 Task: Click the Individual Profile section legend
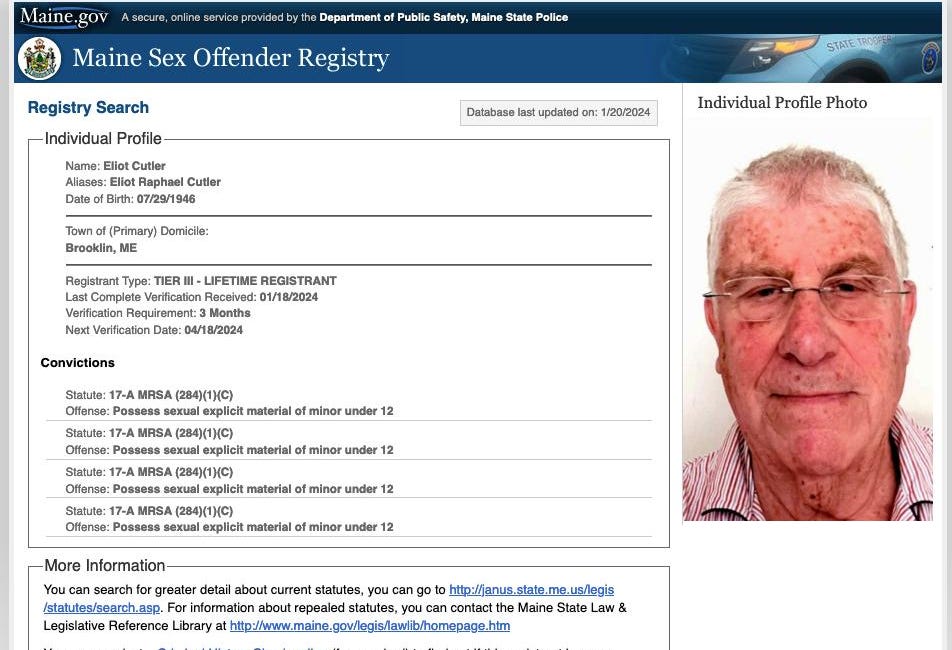pyautogui.click(x=103, y=138)
